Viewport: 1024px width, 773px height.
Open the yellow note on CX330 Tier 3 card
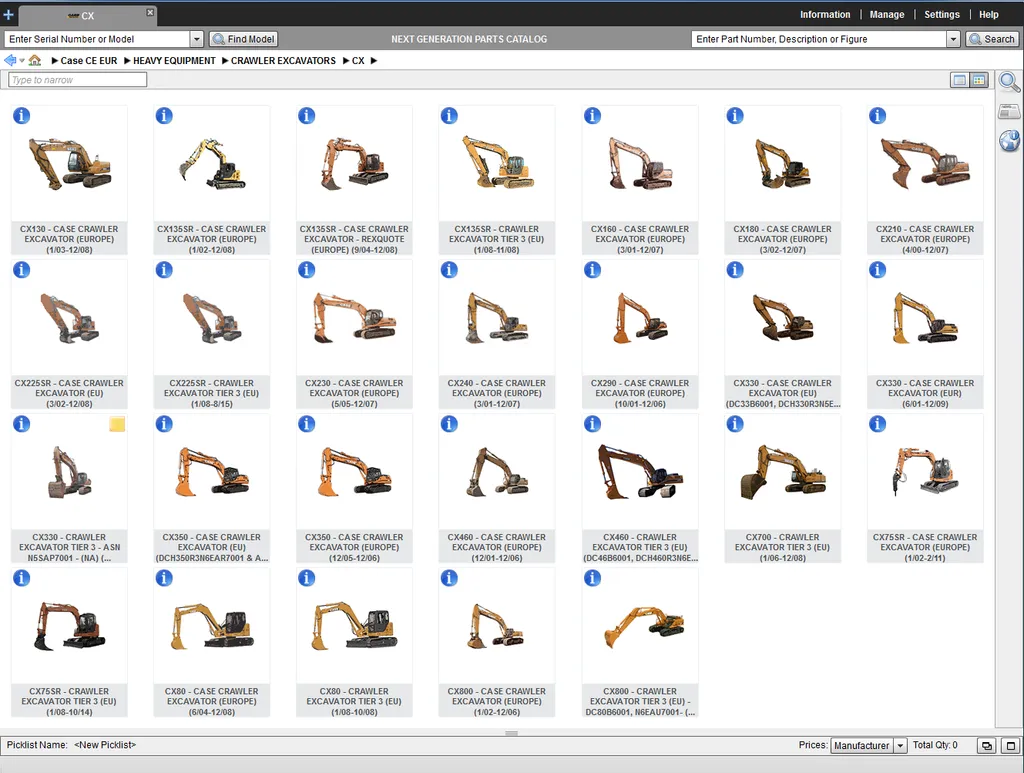click(x=117, y=424)
